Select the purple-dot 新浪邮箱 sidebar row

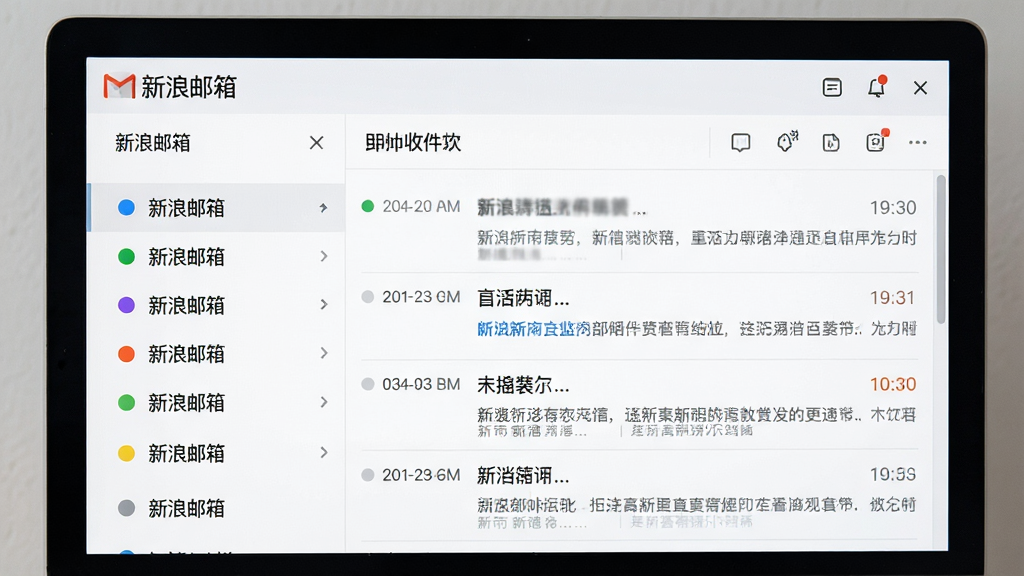217,305
